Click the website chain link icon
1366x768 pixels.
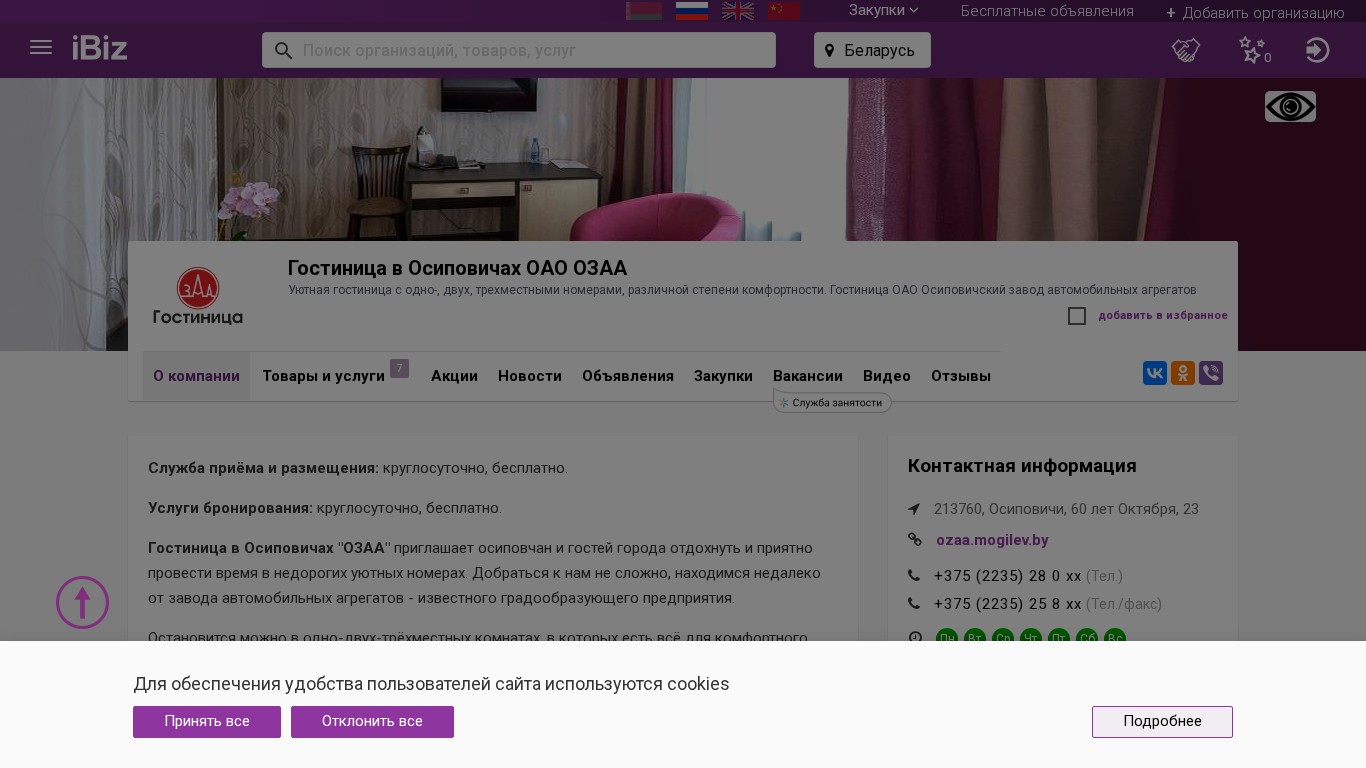(x=914, y=540)
